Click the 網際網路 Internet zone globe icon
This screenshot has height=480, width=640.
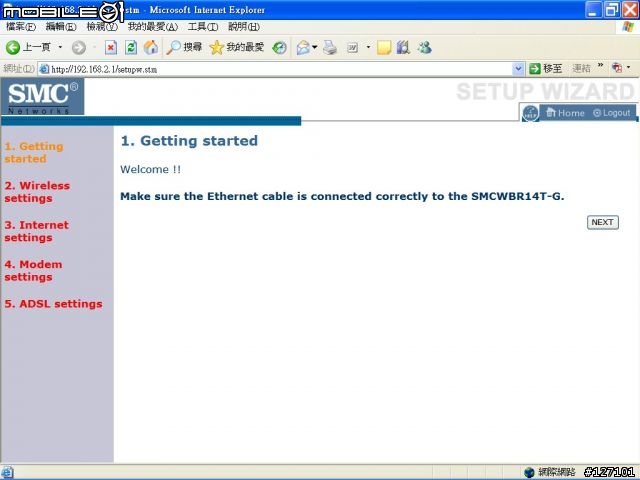pos(529,472)
